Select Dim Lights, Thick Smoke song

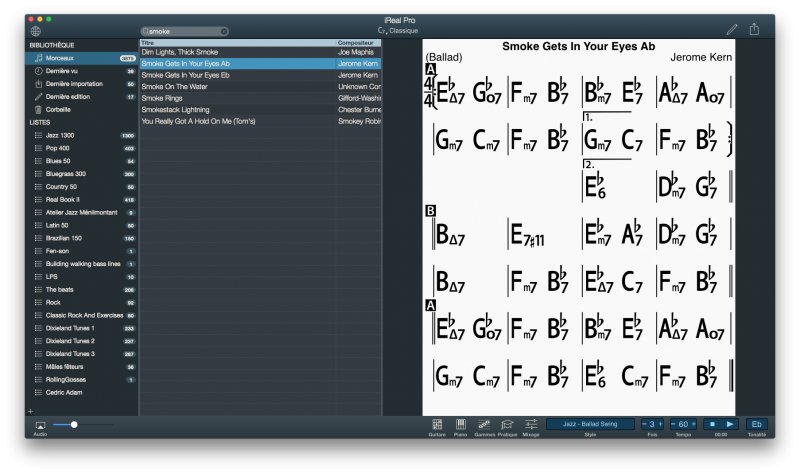[261, 52]
